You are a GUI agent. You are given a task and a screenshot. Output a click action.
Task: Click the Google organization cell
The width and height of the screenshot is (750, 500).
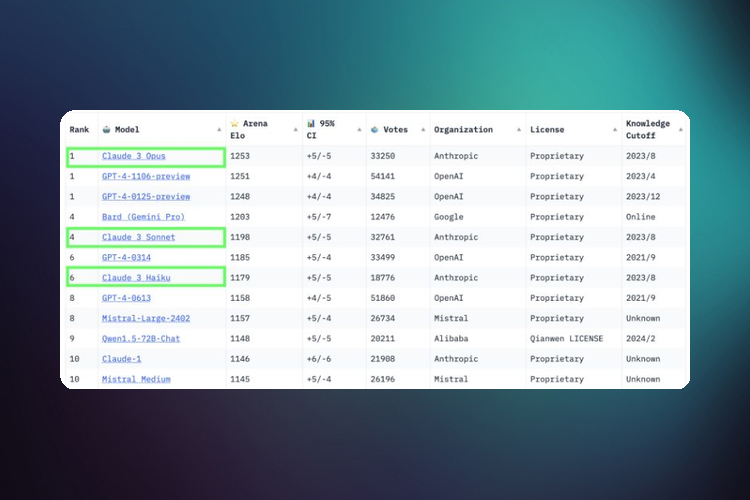449,217
